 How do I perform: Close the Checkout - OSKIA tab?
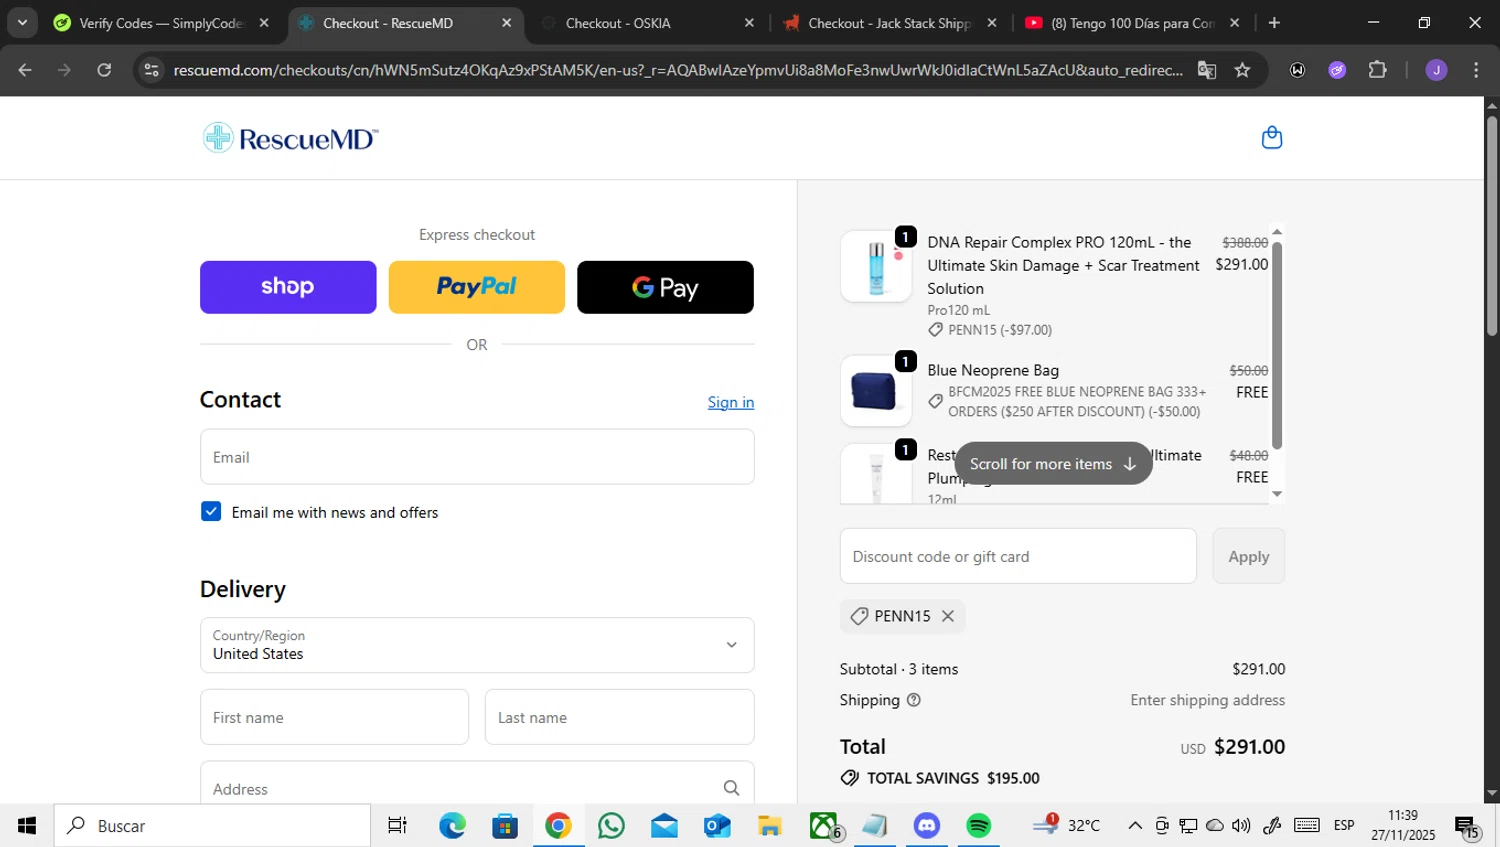tap(749, 22)
